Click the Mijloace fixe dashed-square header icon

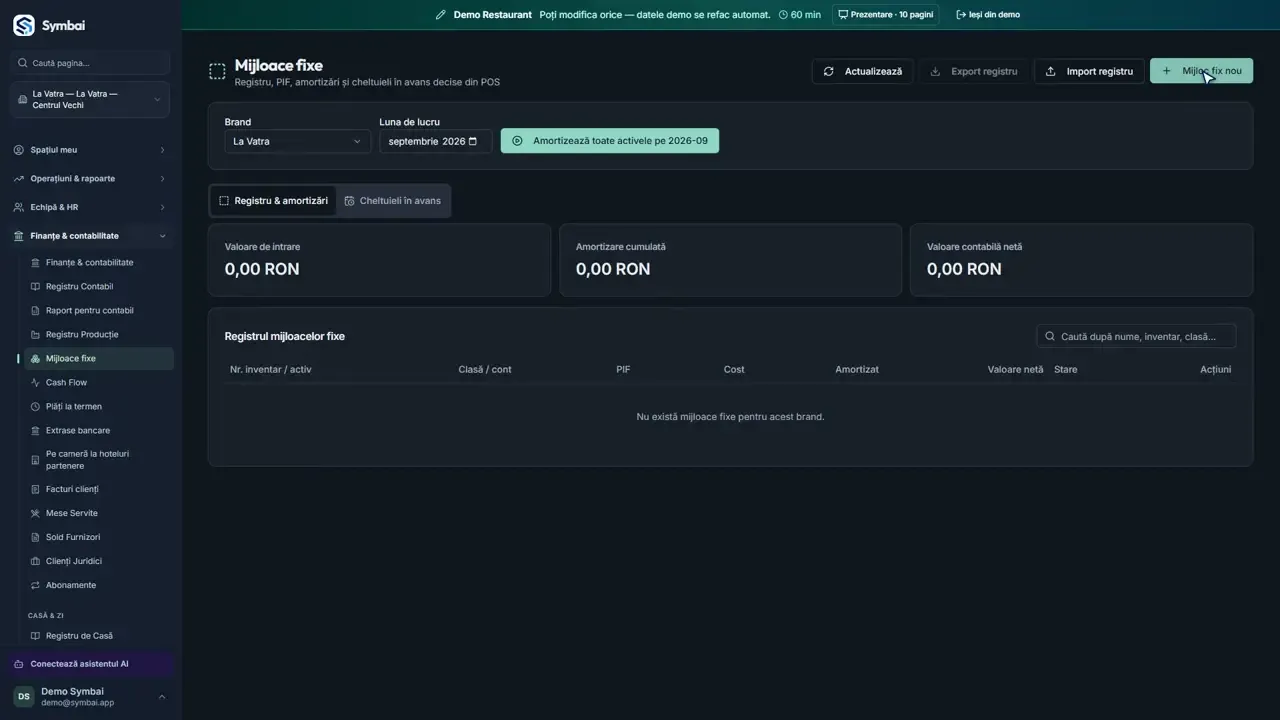click(217, 71)
